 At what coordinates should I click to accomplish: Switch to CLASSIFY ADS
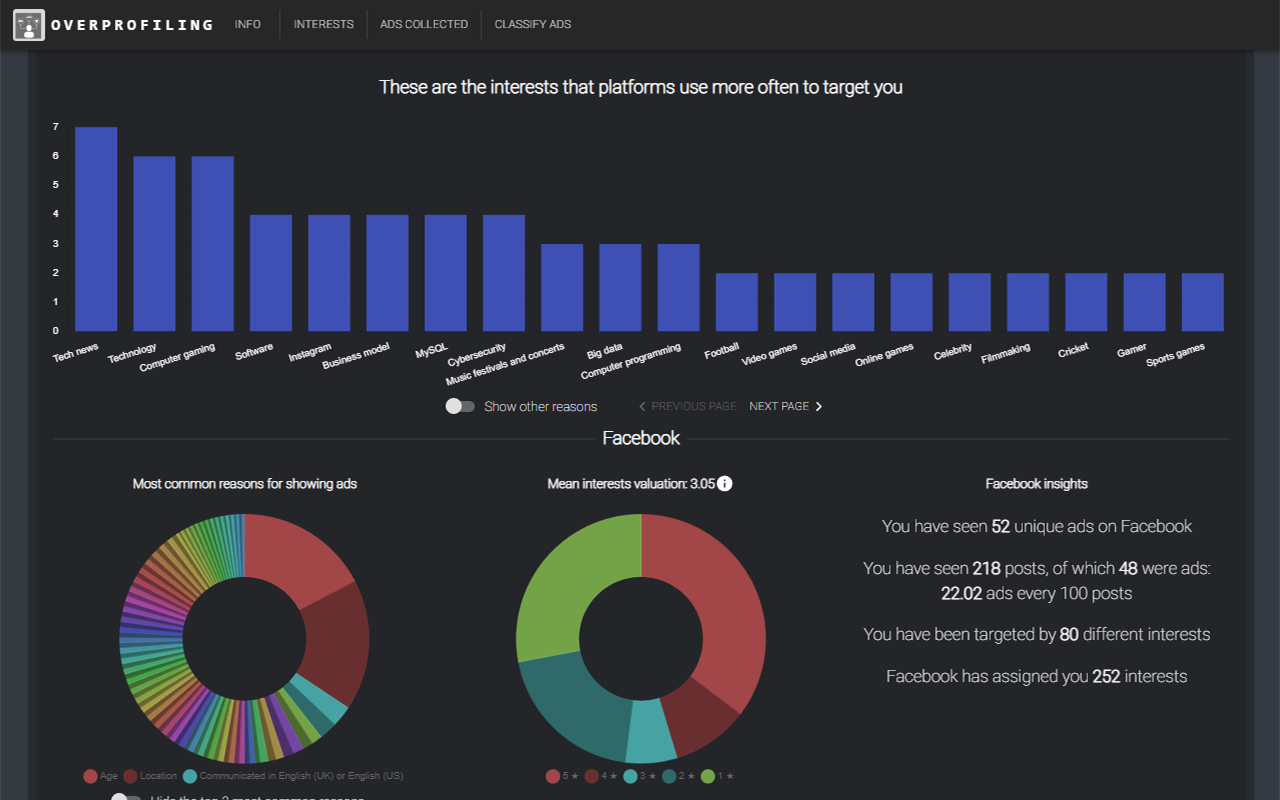533,24
